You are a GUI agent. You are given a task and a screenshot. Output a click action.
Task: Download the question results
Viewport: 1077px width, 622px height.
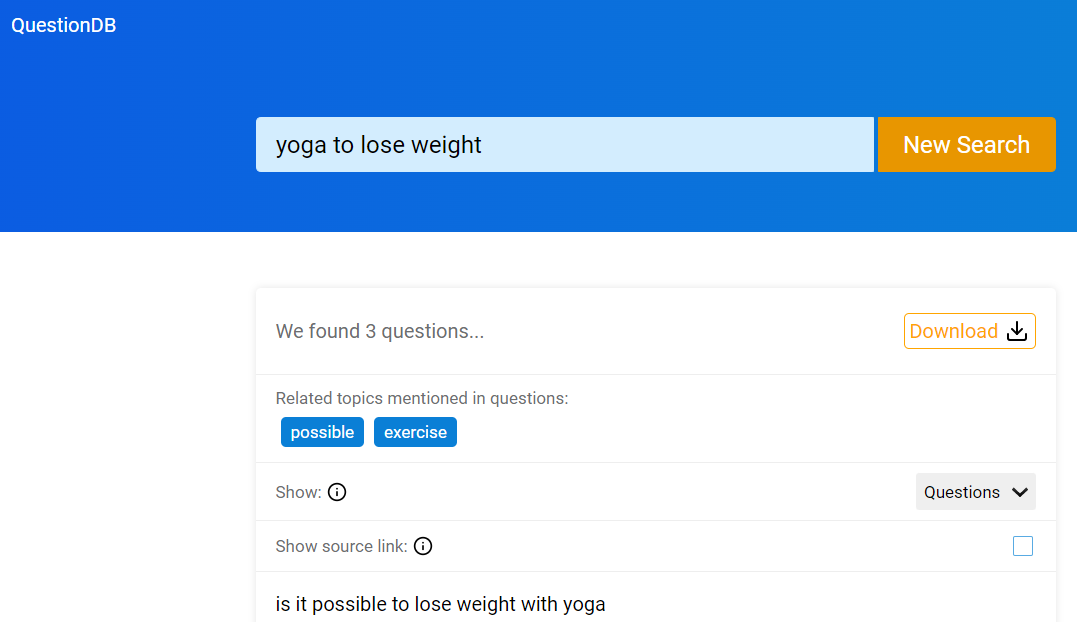pyautogui.click(x=969, y=331)
